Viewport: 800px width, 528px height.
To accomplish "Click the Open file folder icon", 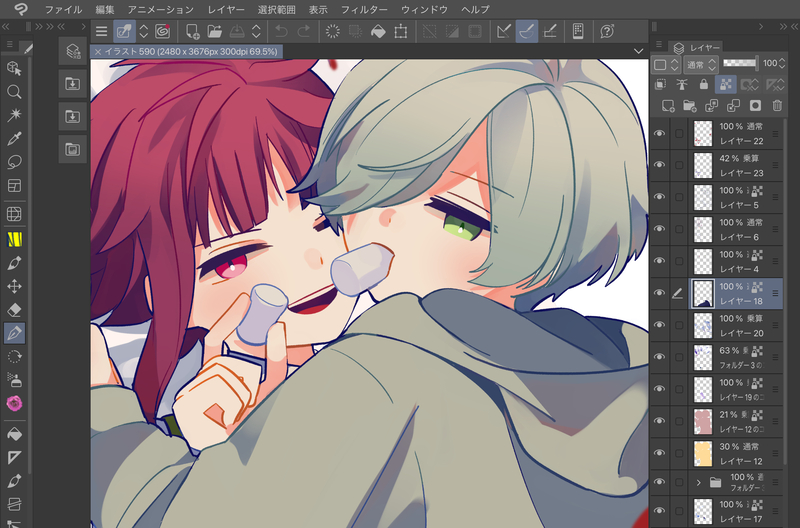I will (x=215, y=32).
